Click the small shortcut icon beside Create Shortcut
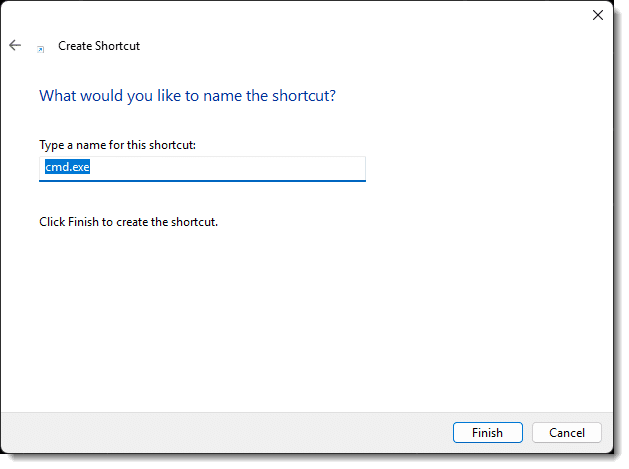 pyautogui.click(x=41, y=49)
